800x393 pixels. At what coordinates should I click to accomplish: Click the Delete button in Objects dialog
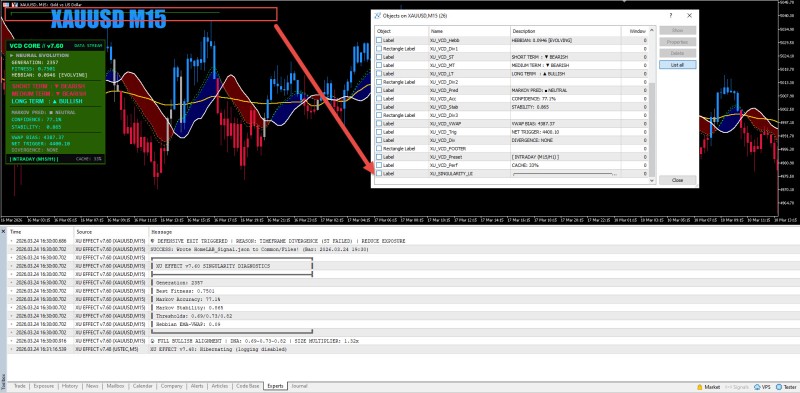(x=678, y=53)
